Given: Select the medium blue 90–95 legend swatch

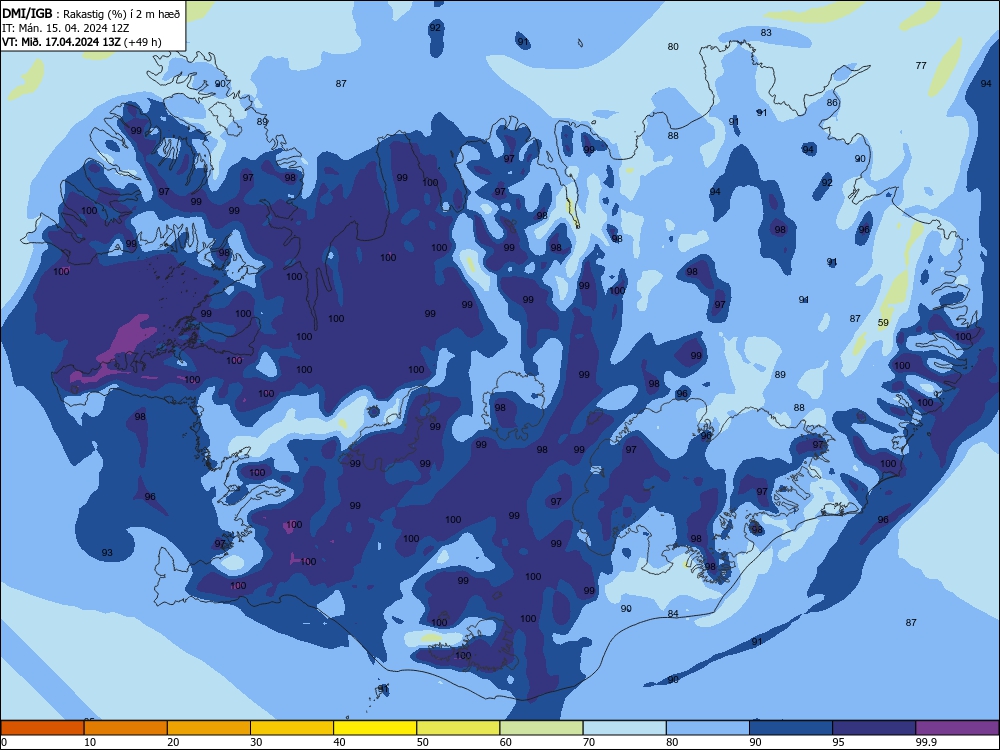Looking at the screenshot, I should (x=791, y=728).
